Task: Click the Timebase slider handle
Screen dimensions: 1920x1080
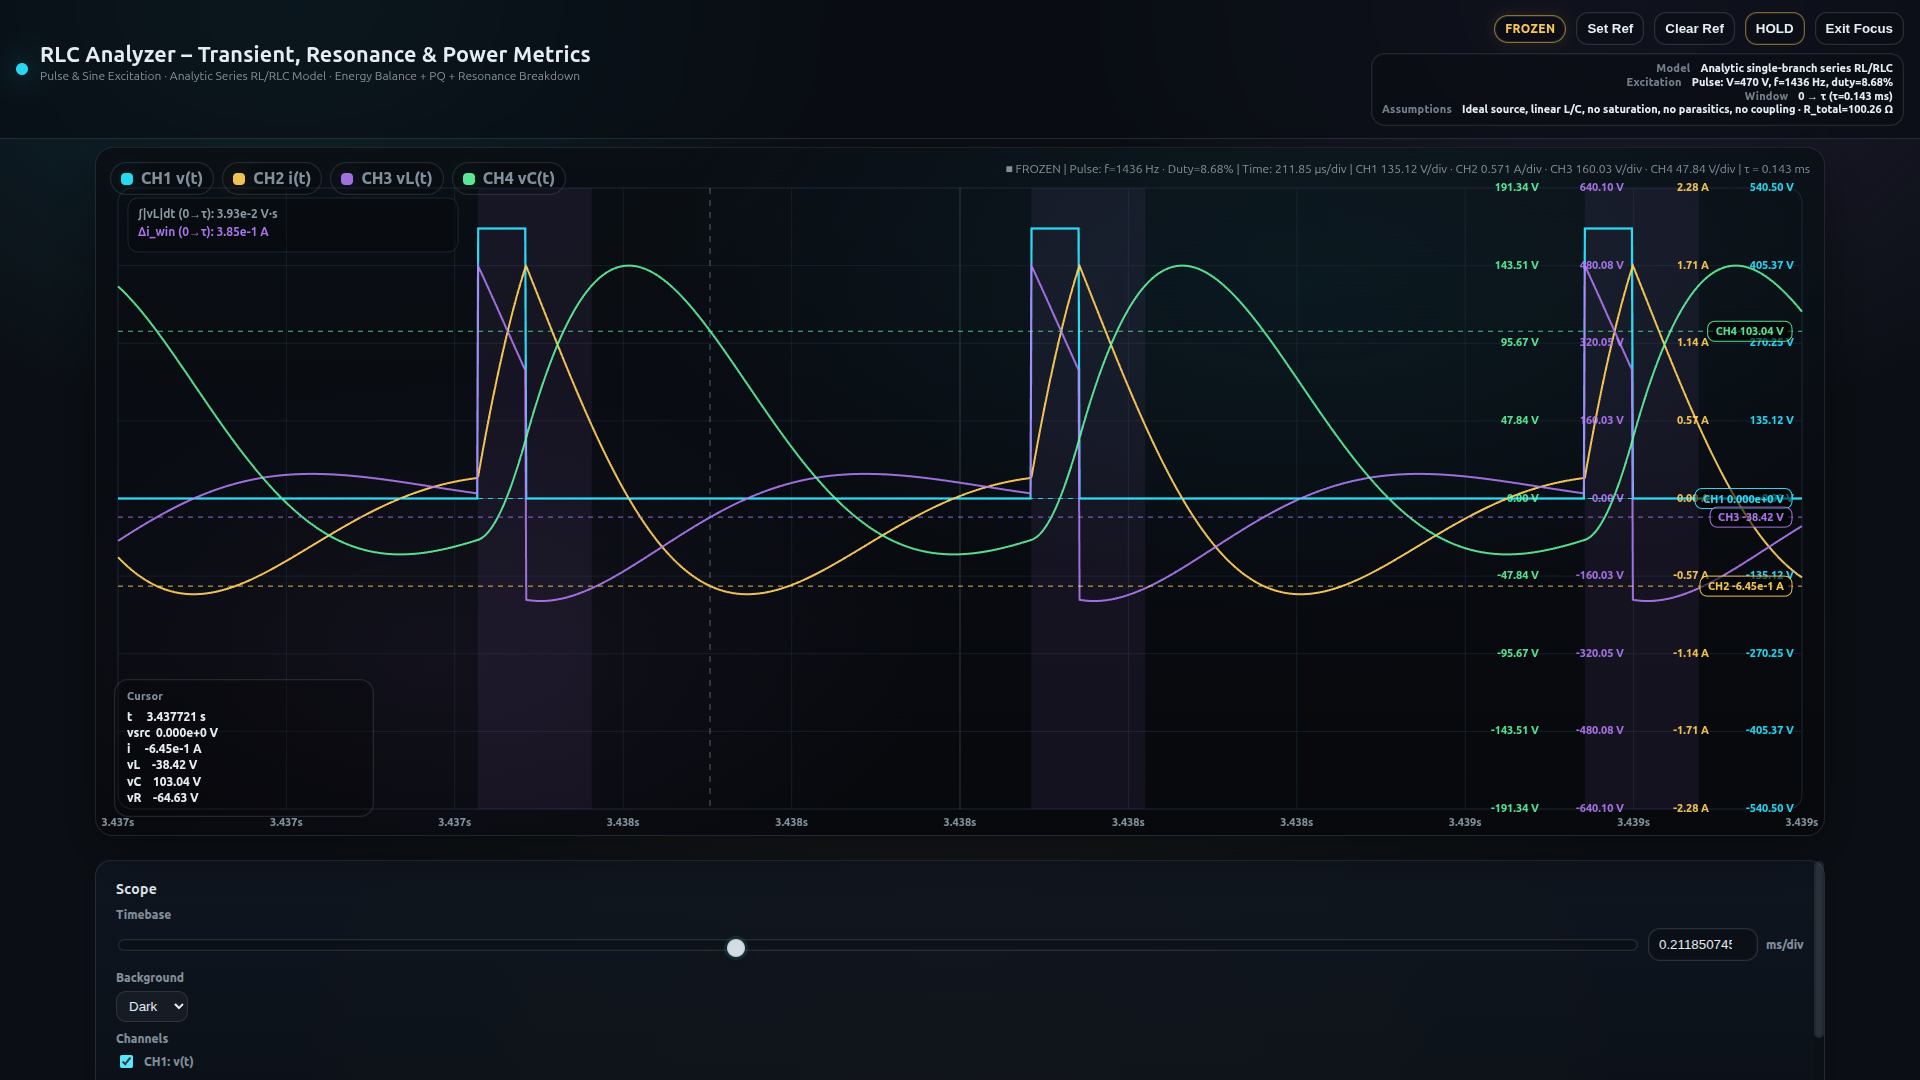Action: [x=736, y=947]
